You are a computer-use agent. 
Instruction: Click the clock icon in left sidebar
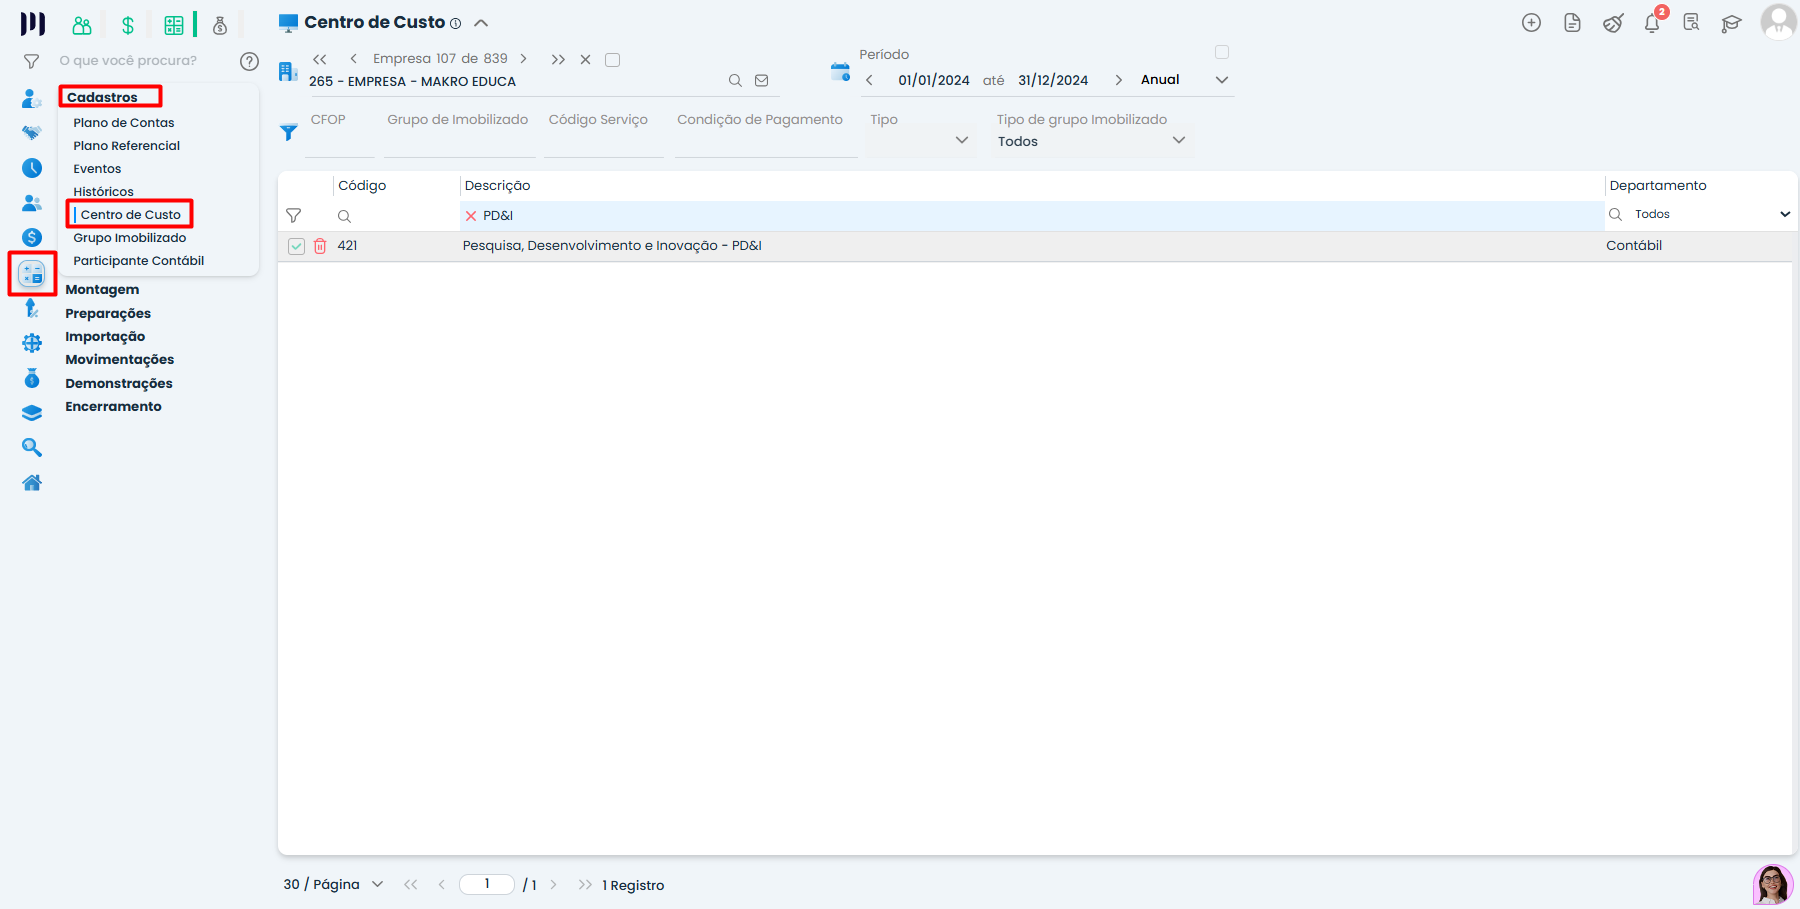tap(32, 168)
